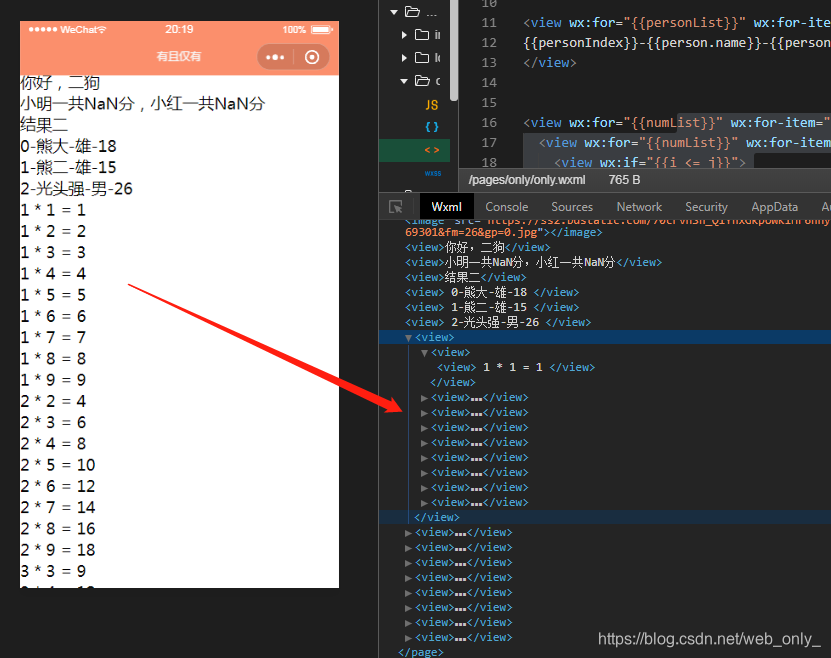This screenshot has width=831, height=658.
Task: Collapse the nested <view> containing 1 * 1 = 1
Action: pos(424,352)
